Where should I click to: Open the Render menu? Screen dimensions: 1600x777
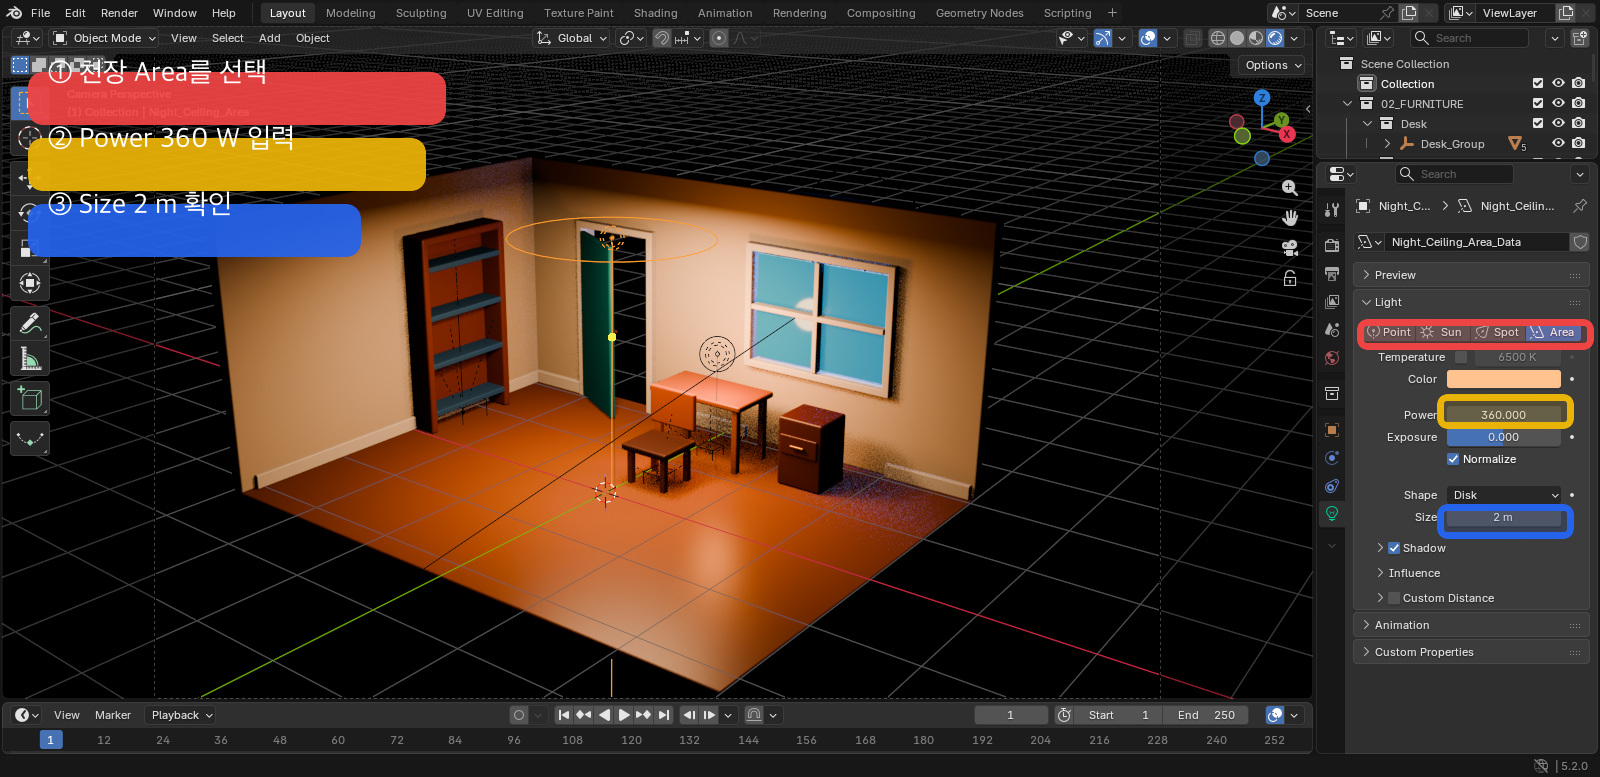coord(119,13)
